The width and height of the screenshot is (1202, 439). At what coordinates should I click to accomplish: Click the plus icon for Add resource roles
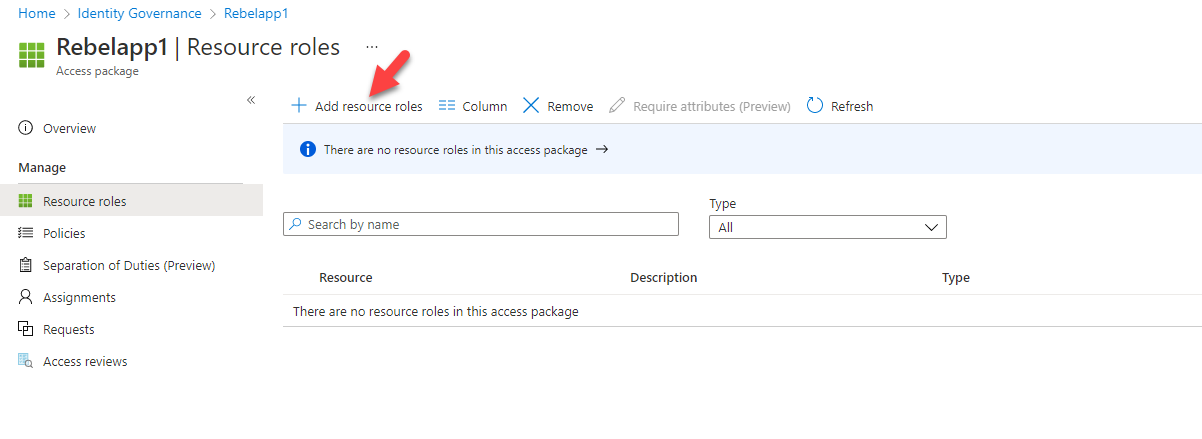pos(298,106)
